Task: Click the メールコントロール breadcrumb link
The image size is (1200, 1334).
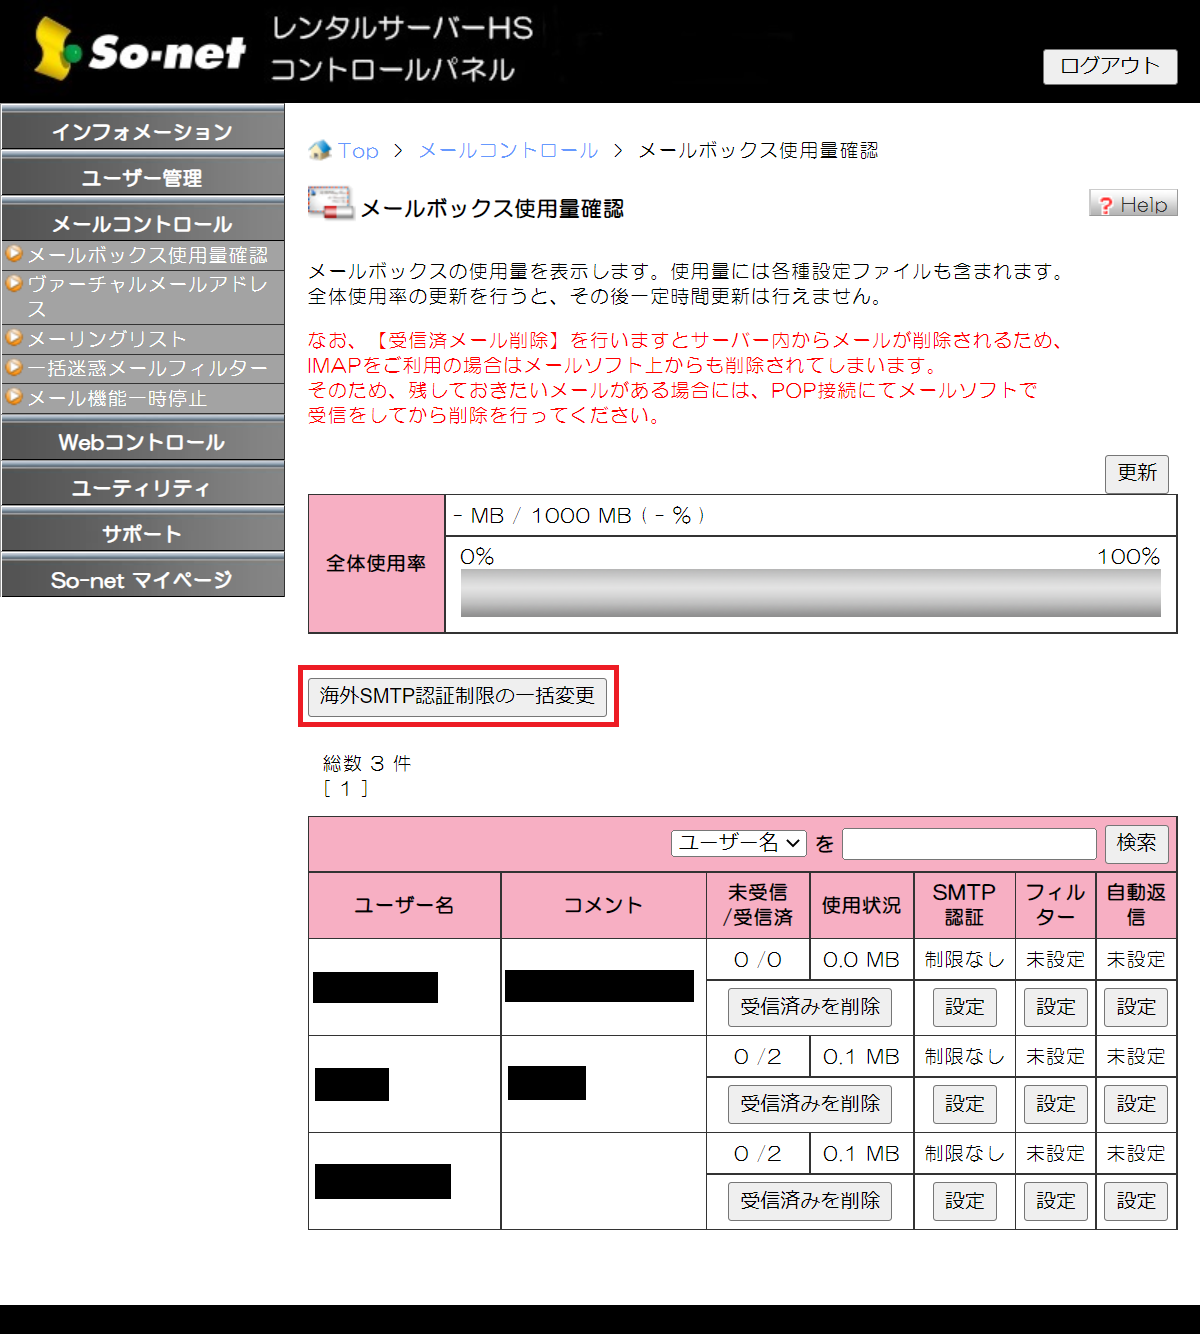Action: pos(508,151)
